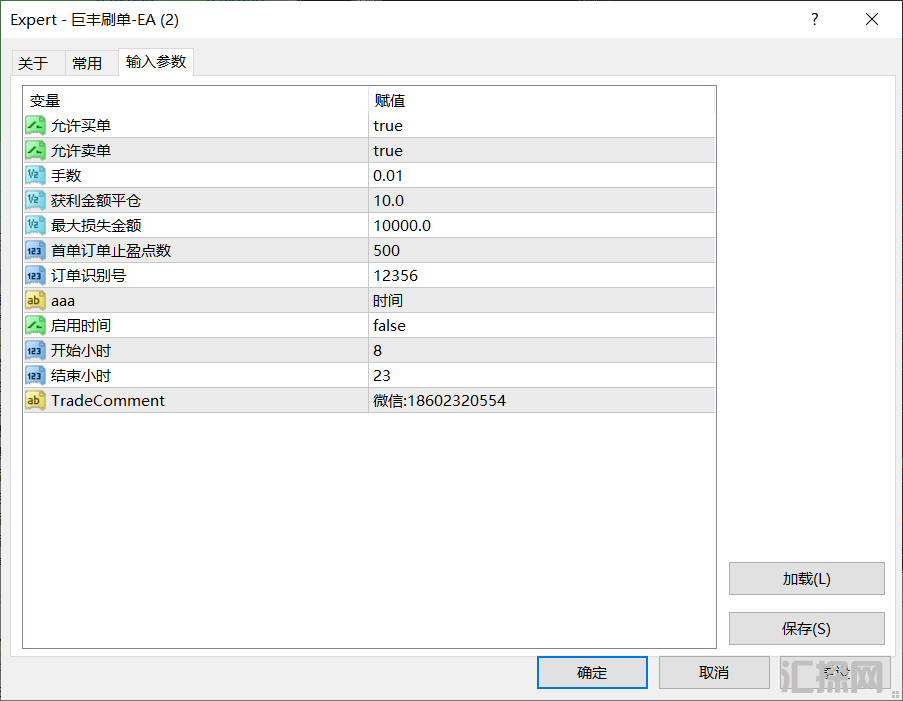Select the 时间 value for aaa
The image size is (903, 701).
(388, 301)
